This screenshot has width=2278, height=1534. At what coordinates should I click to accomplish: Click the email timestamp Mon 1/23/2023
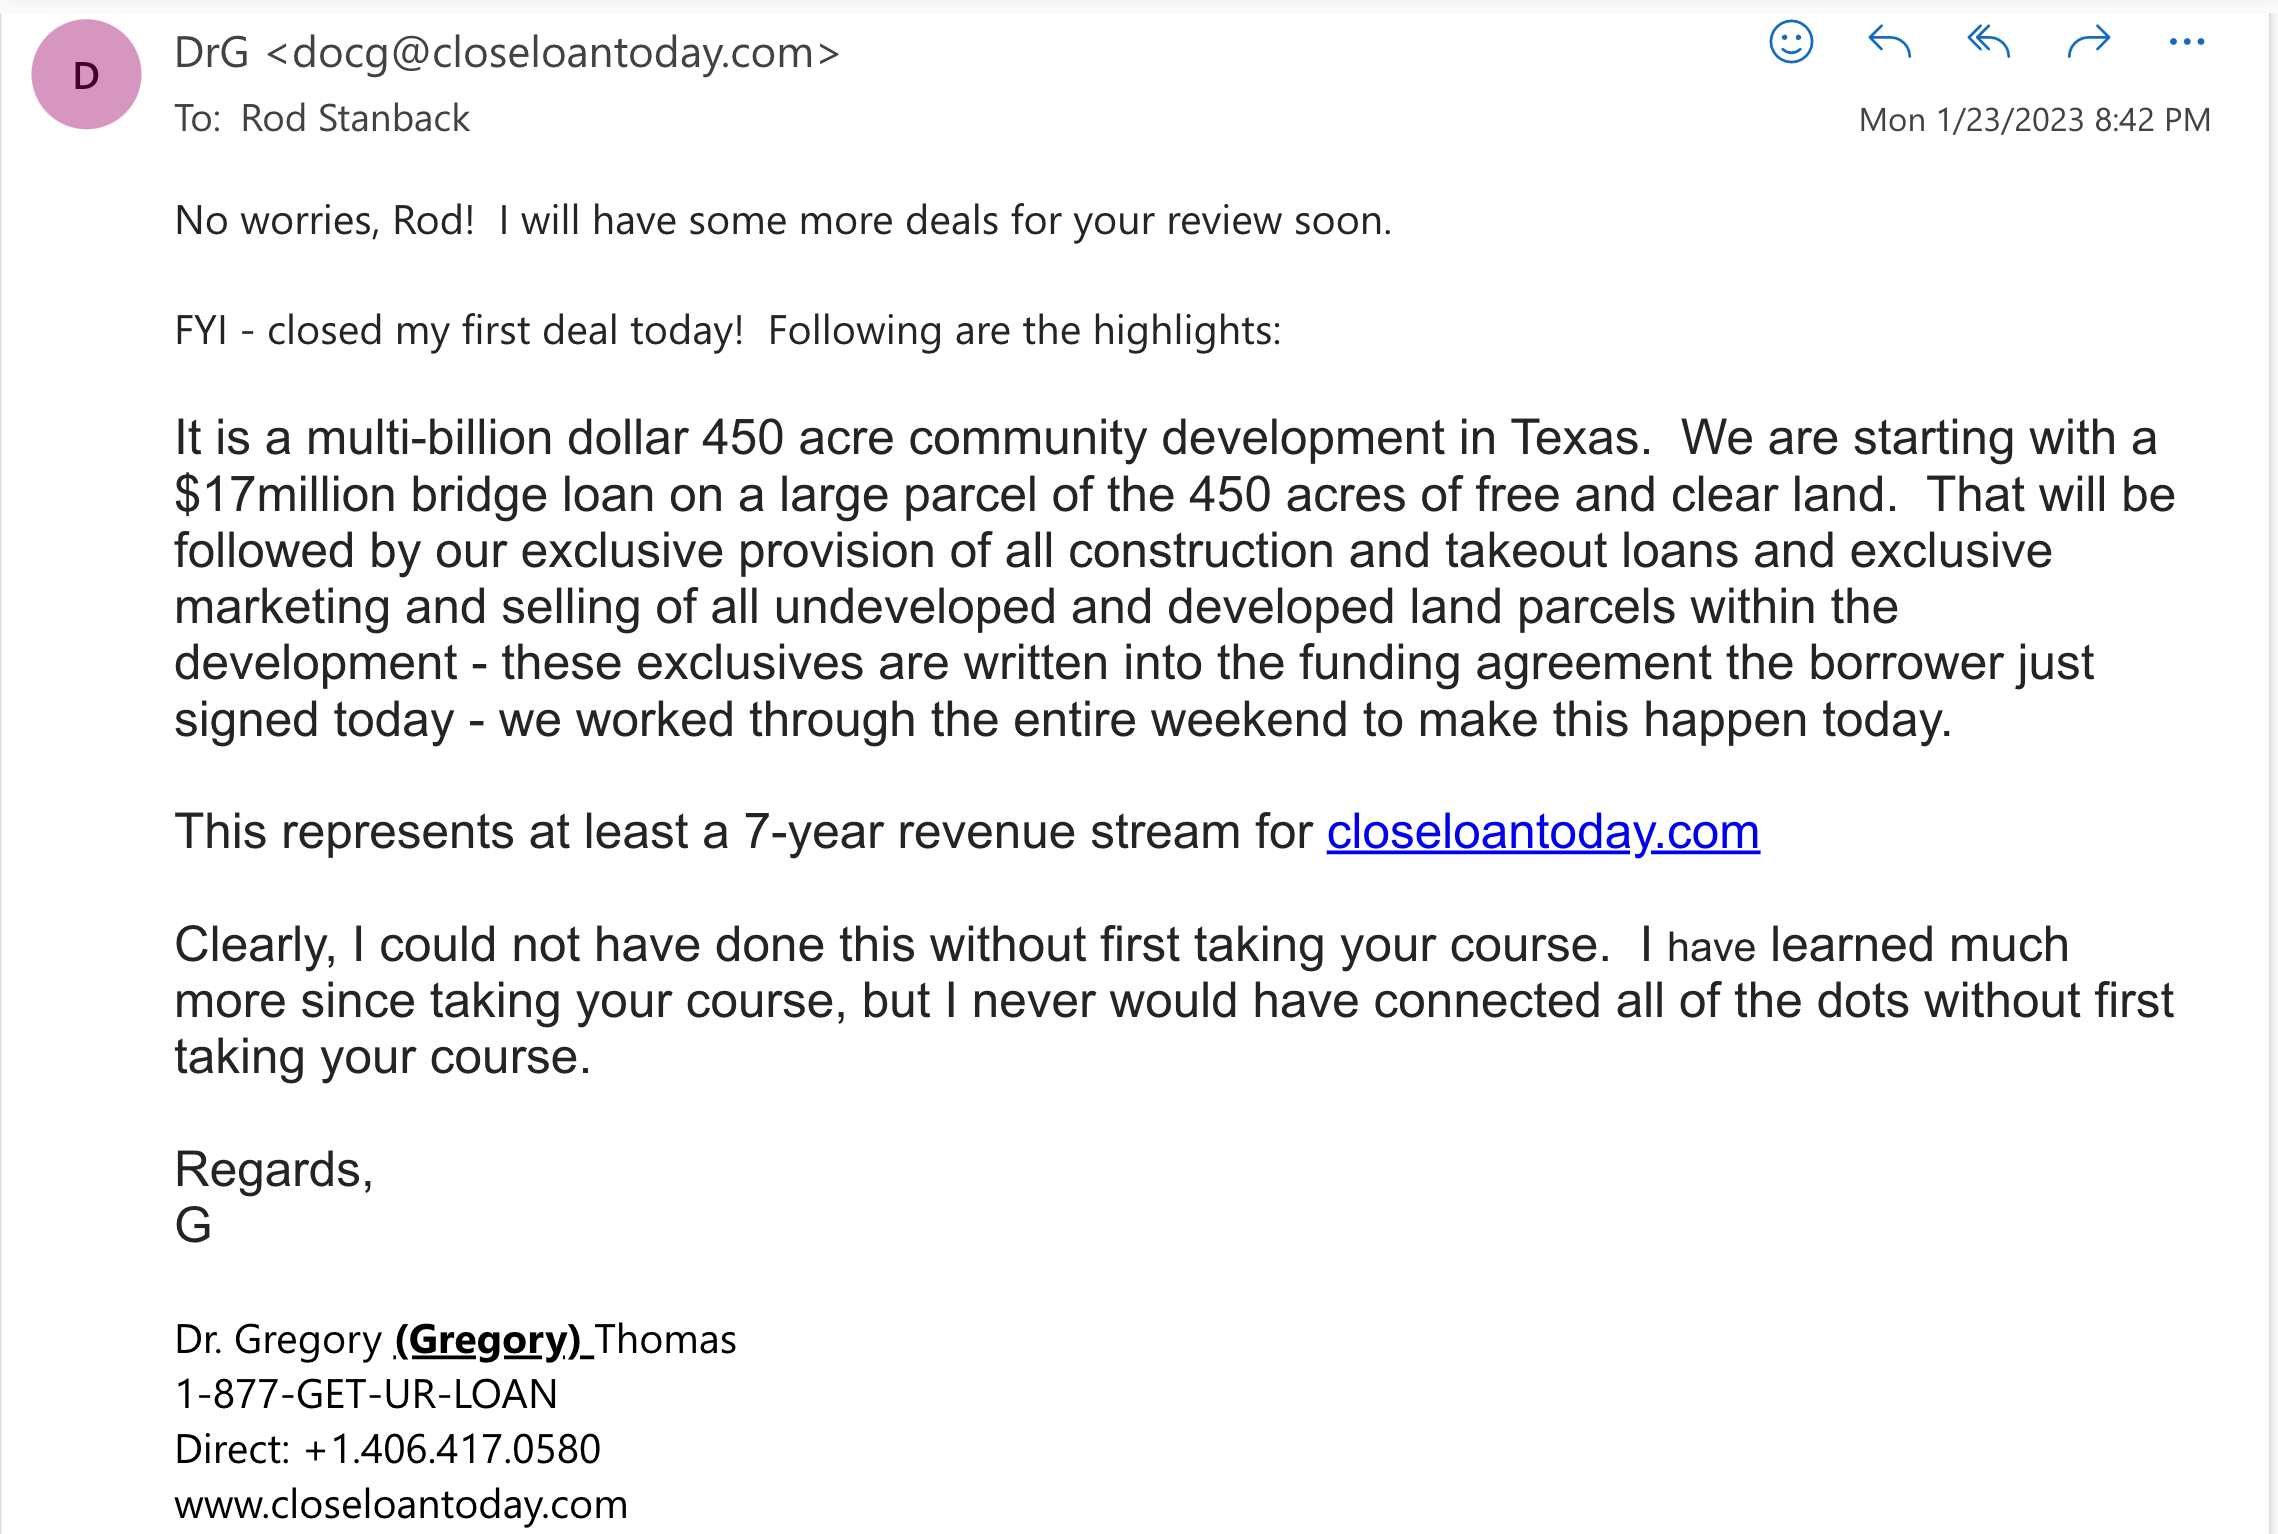[2034, 120]
